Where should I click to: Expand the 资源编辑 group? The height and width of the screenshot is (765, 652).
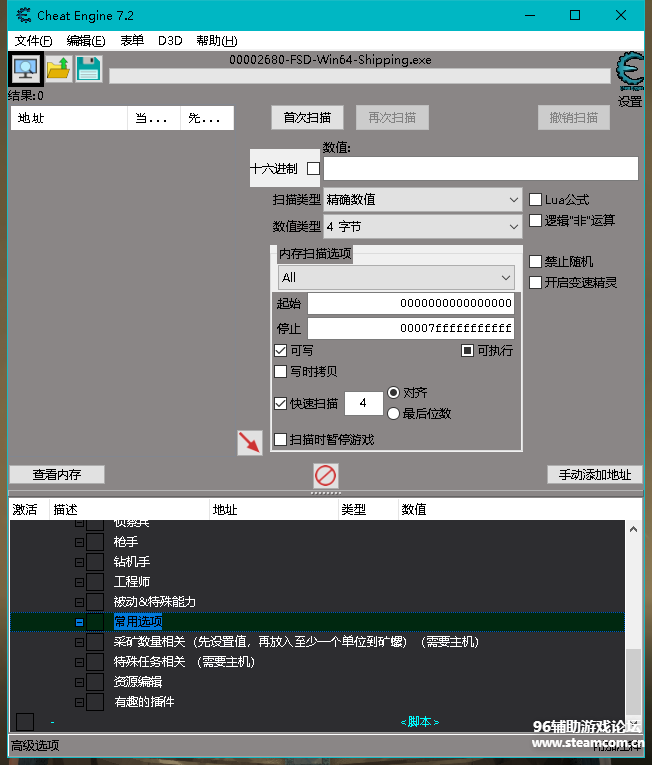coord(80,682)
